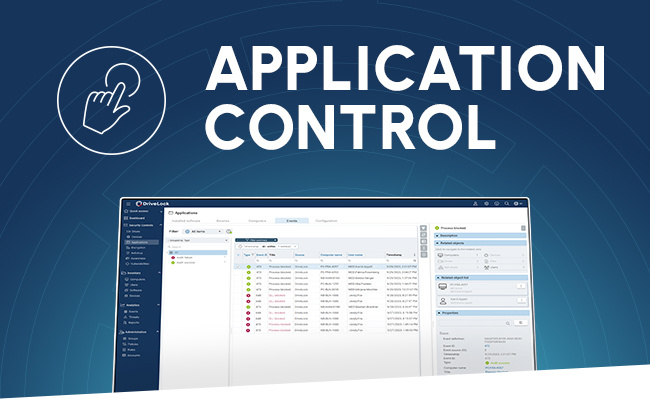Viewport: 650px width, 400px height.
Task: Click the group search field
Action: point(198,247)
